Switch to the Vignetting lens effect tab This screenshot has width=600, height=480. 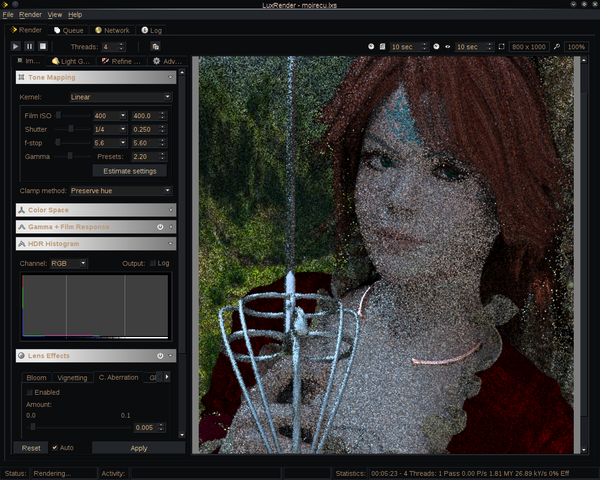point(72,378)
